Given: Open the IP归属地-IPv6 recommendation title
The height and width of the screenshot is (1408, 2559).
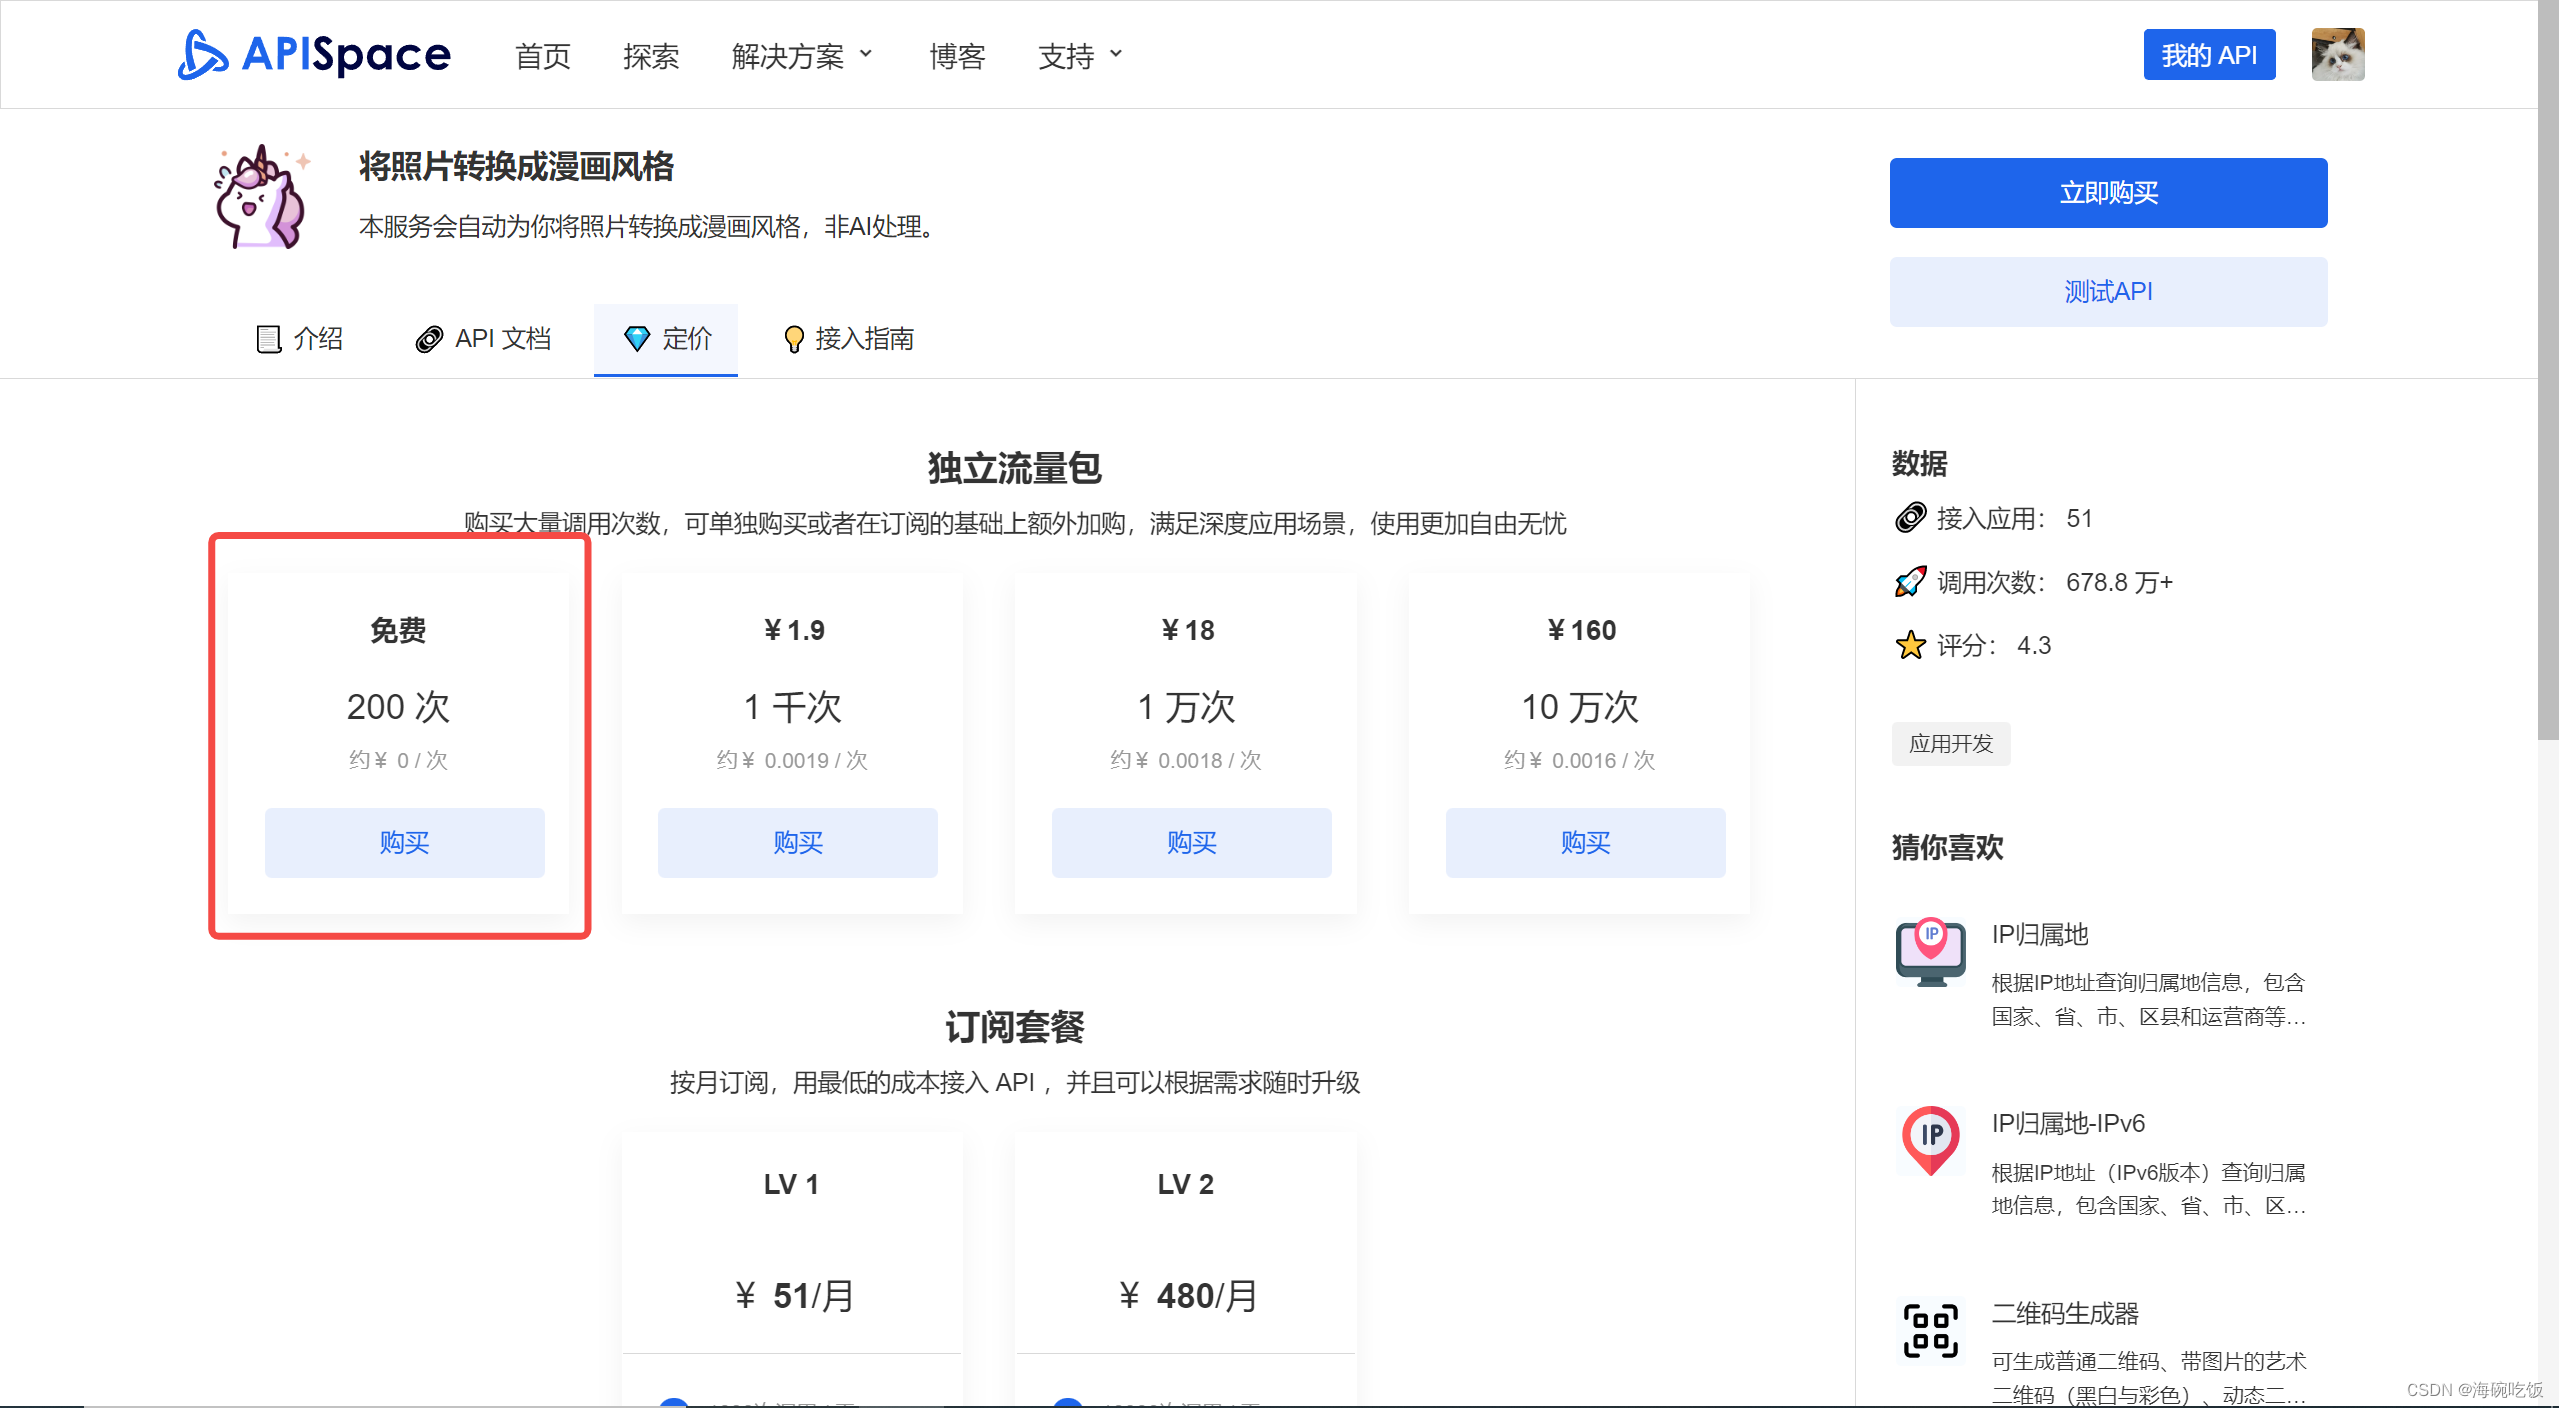Looking at the screenshot, I should point(2068,1123).
